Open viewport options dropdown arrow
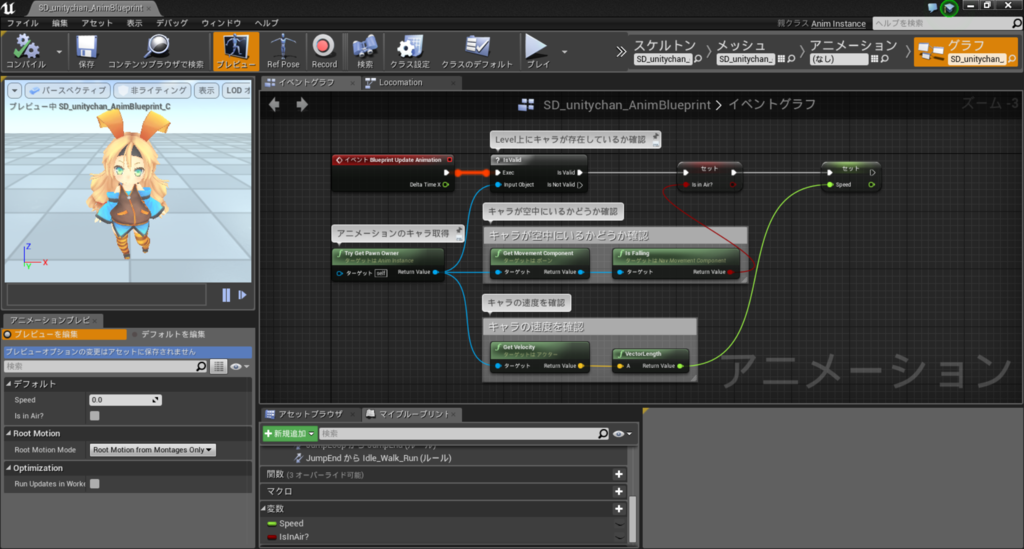1024x549 pixels. pyautogui.click(x=14, y=90)
